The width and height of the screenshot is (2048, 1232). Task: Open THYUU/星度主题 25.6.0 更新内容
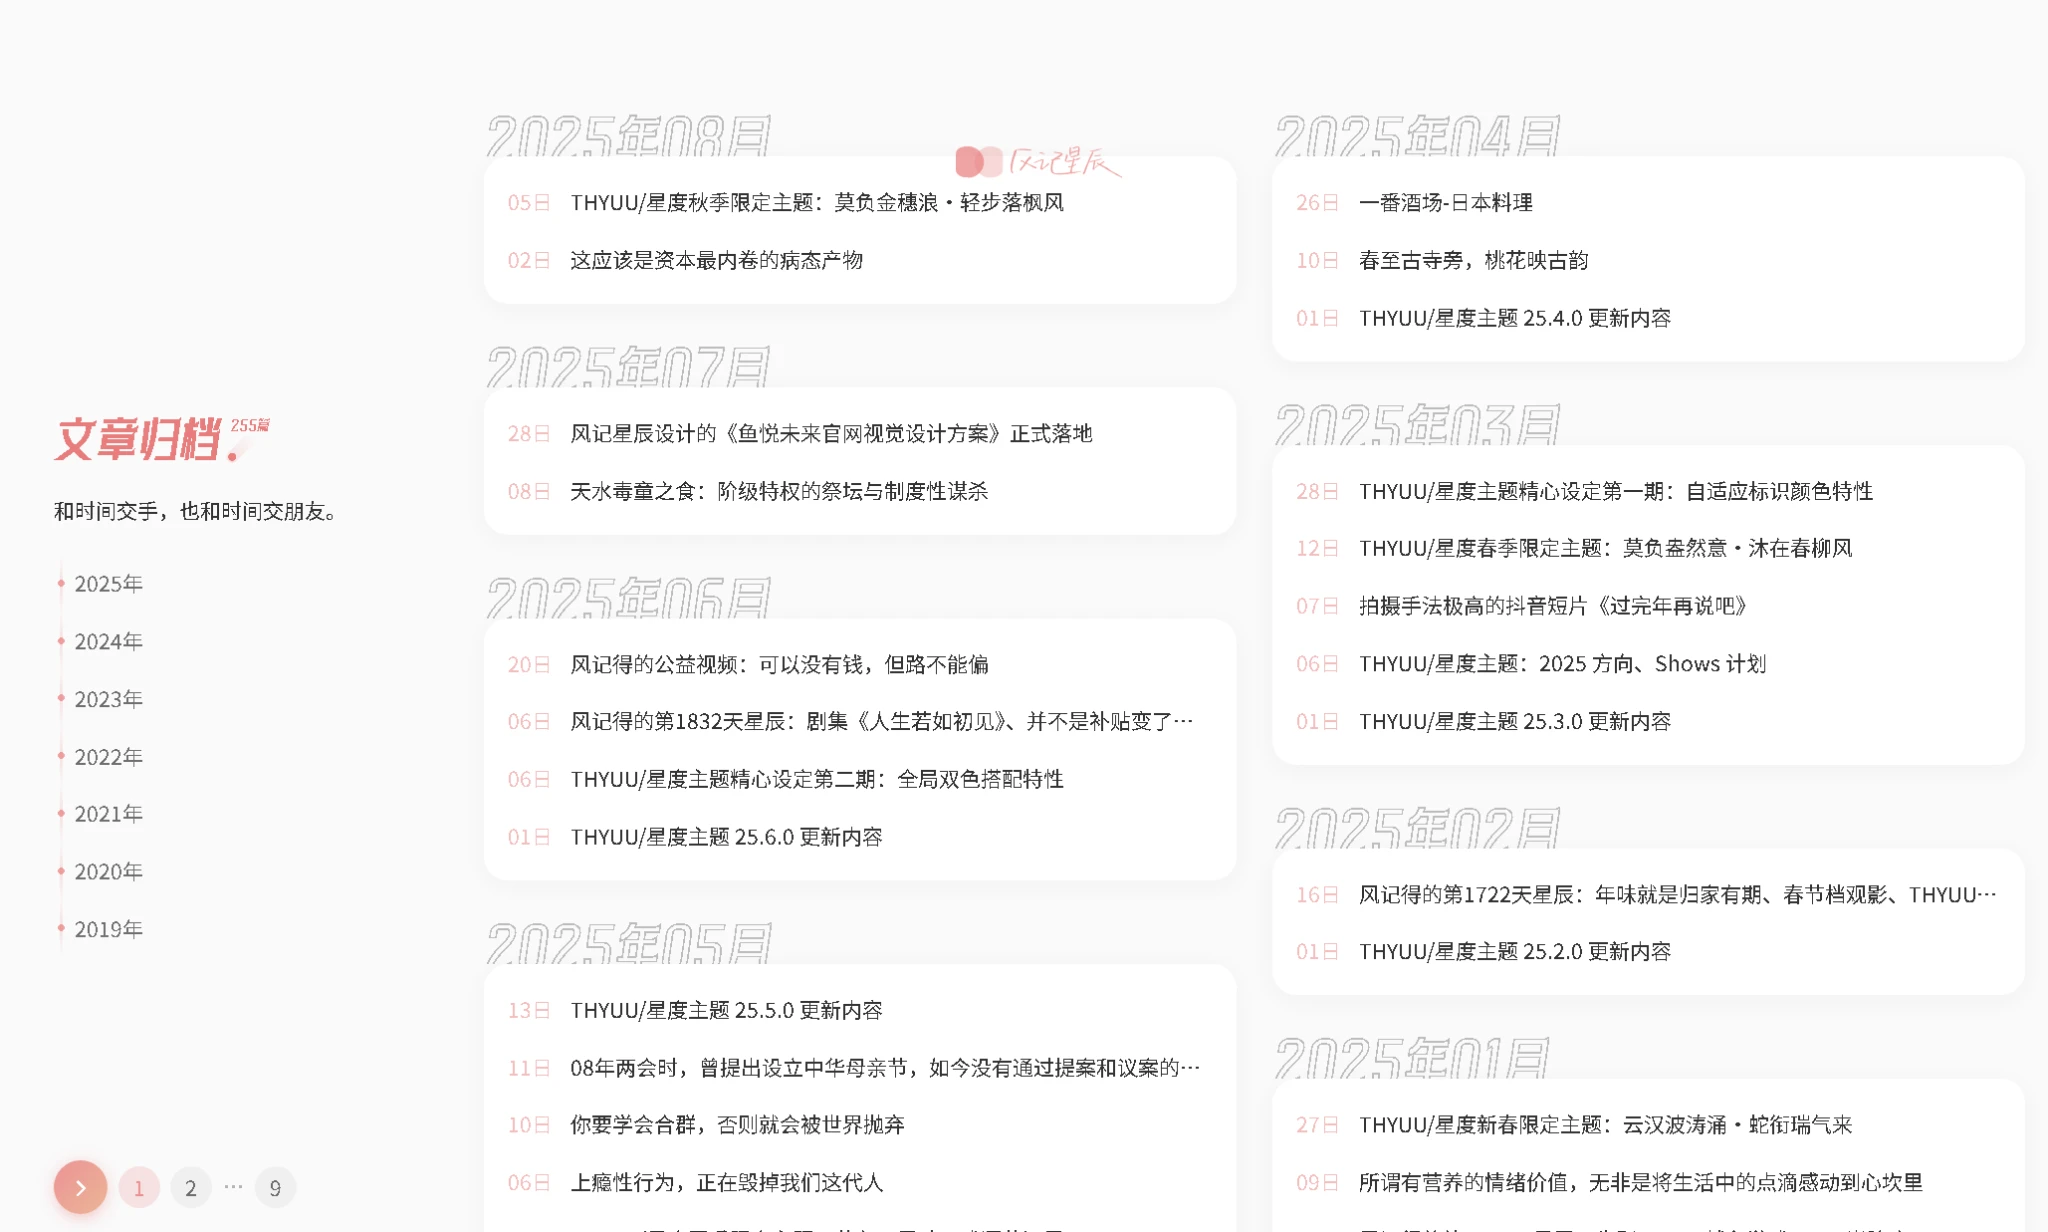pos(726,837)
